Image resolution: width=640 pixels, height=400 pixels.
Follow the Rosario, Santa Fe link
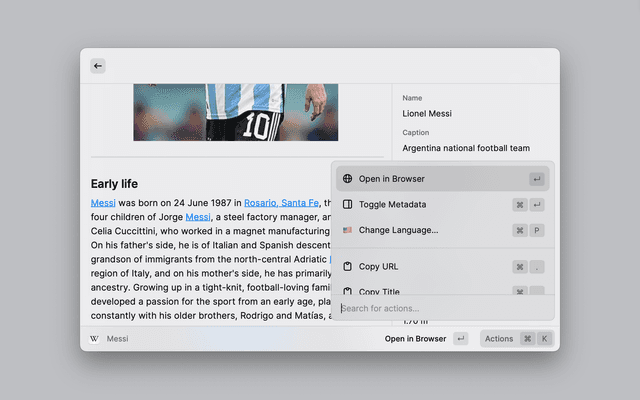point(281,202)
